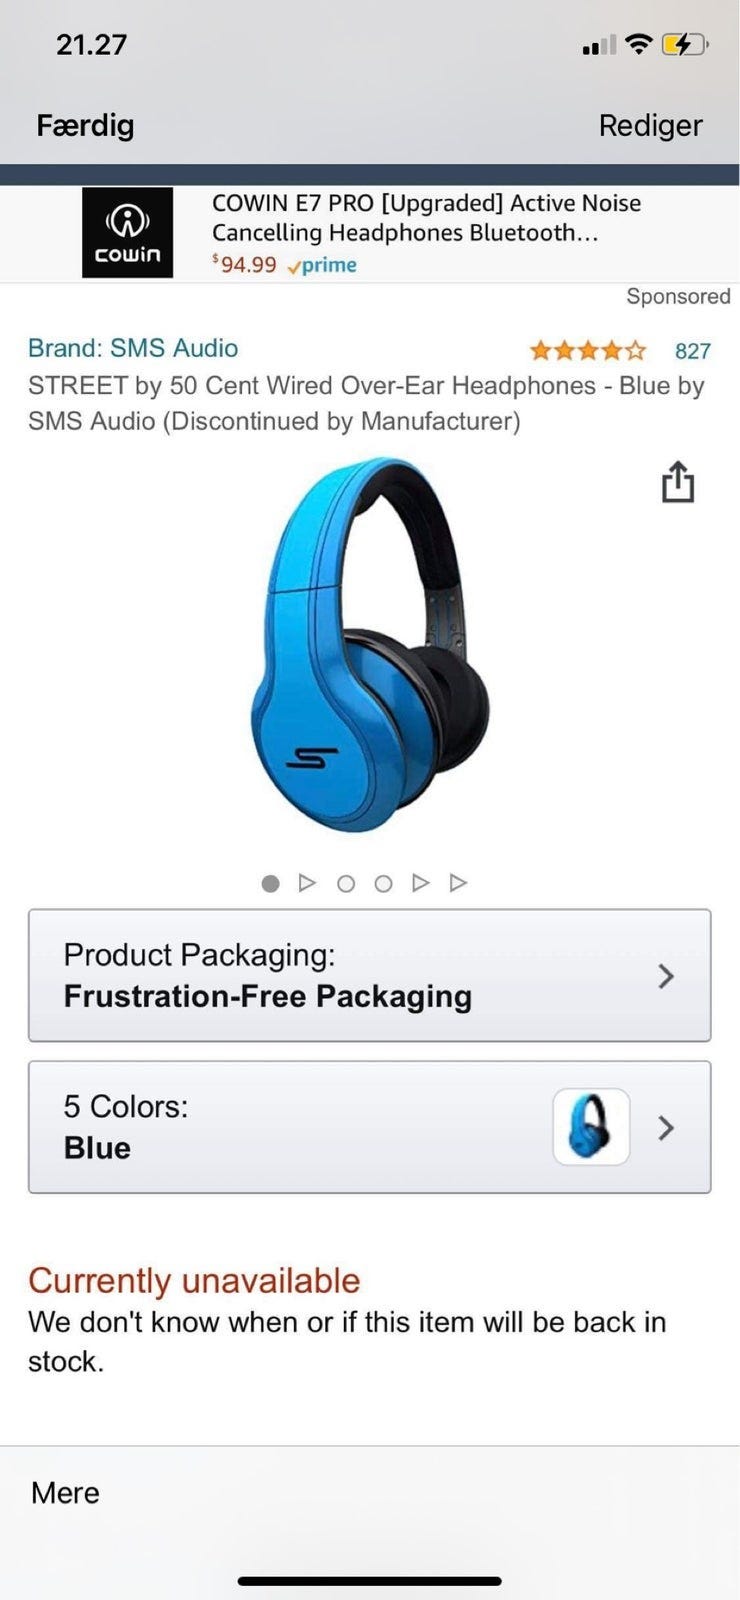
Task: Open the Brand: SMS Audio link
Action: coord(133,348)
